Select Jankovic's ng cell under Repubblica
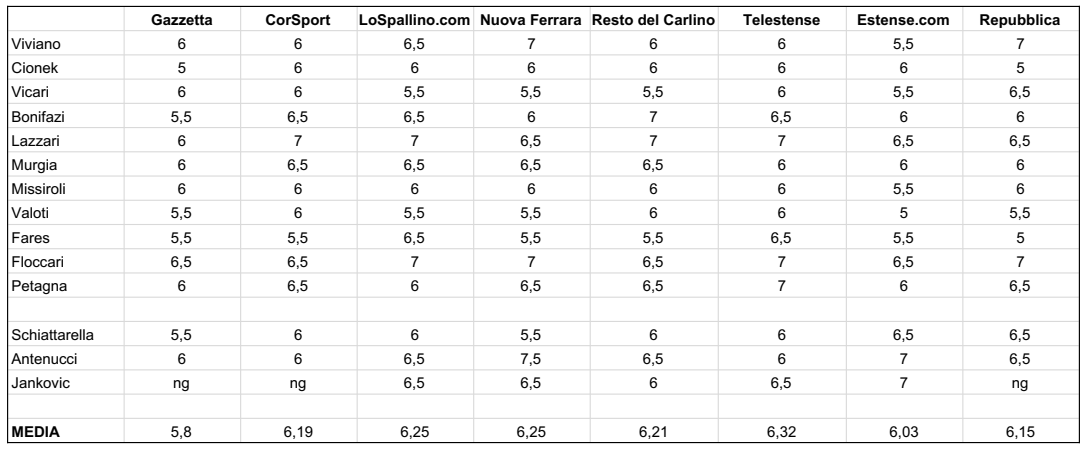The height and width of the screenshot is (451, 1085). (x=1019, y=383)
